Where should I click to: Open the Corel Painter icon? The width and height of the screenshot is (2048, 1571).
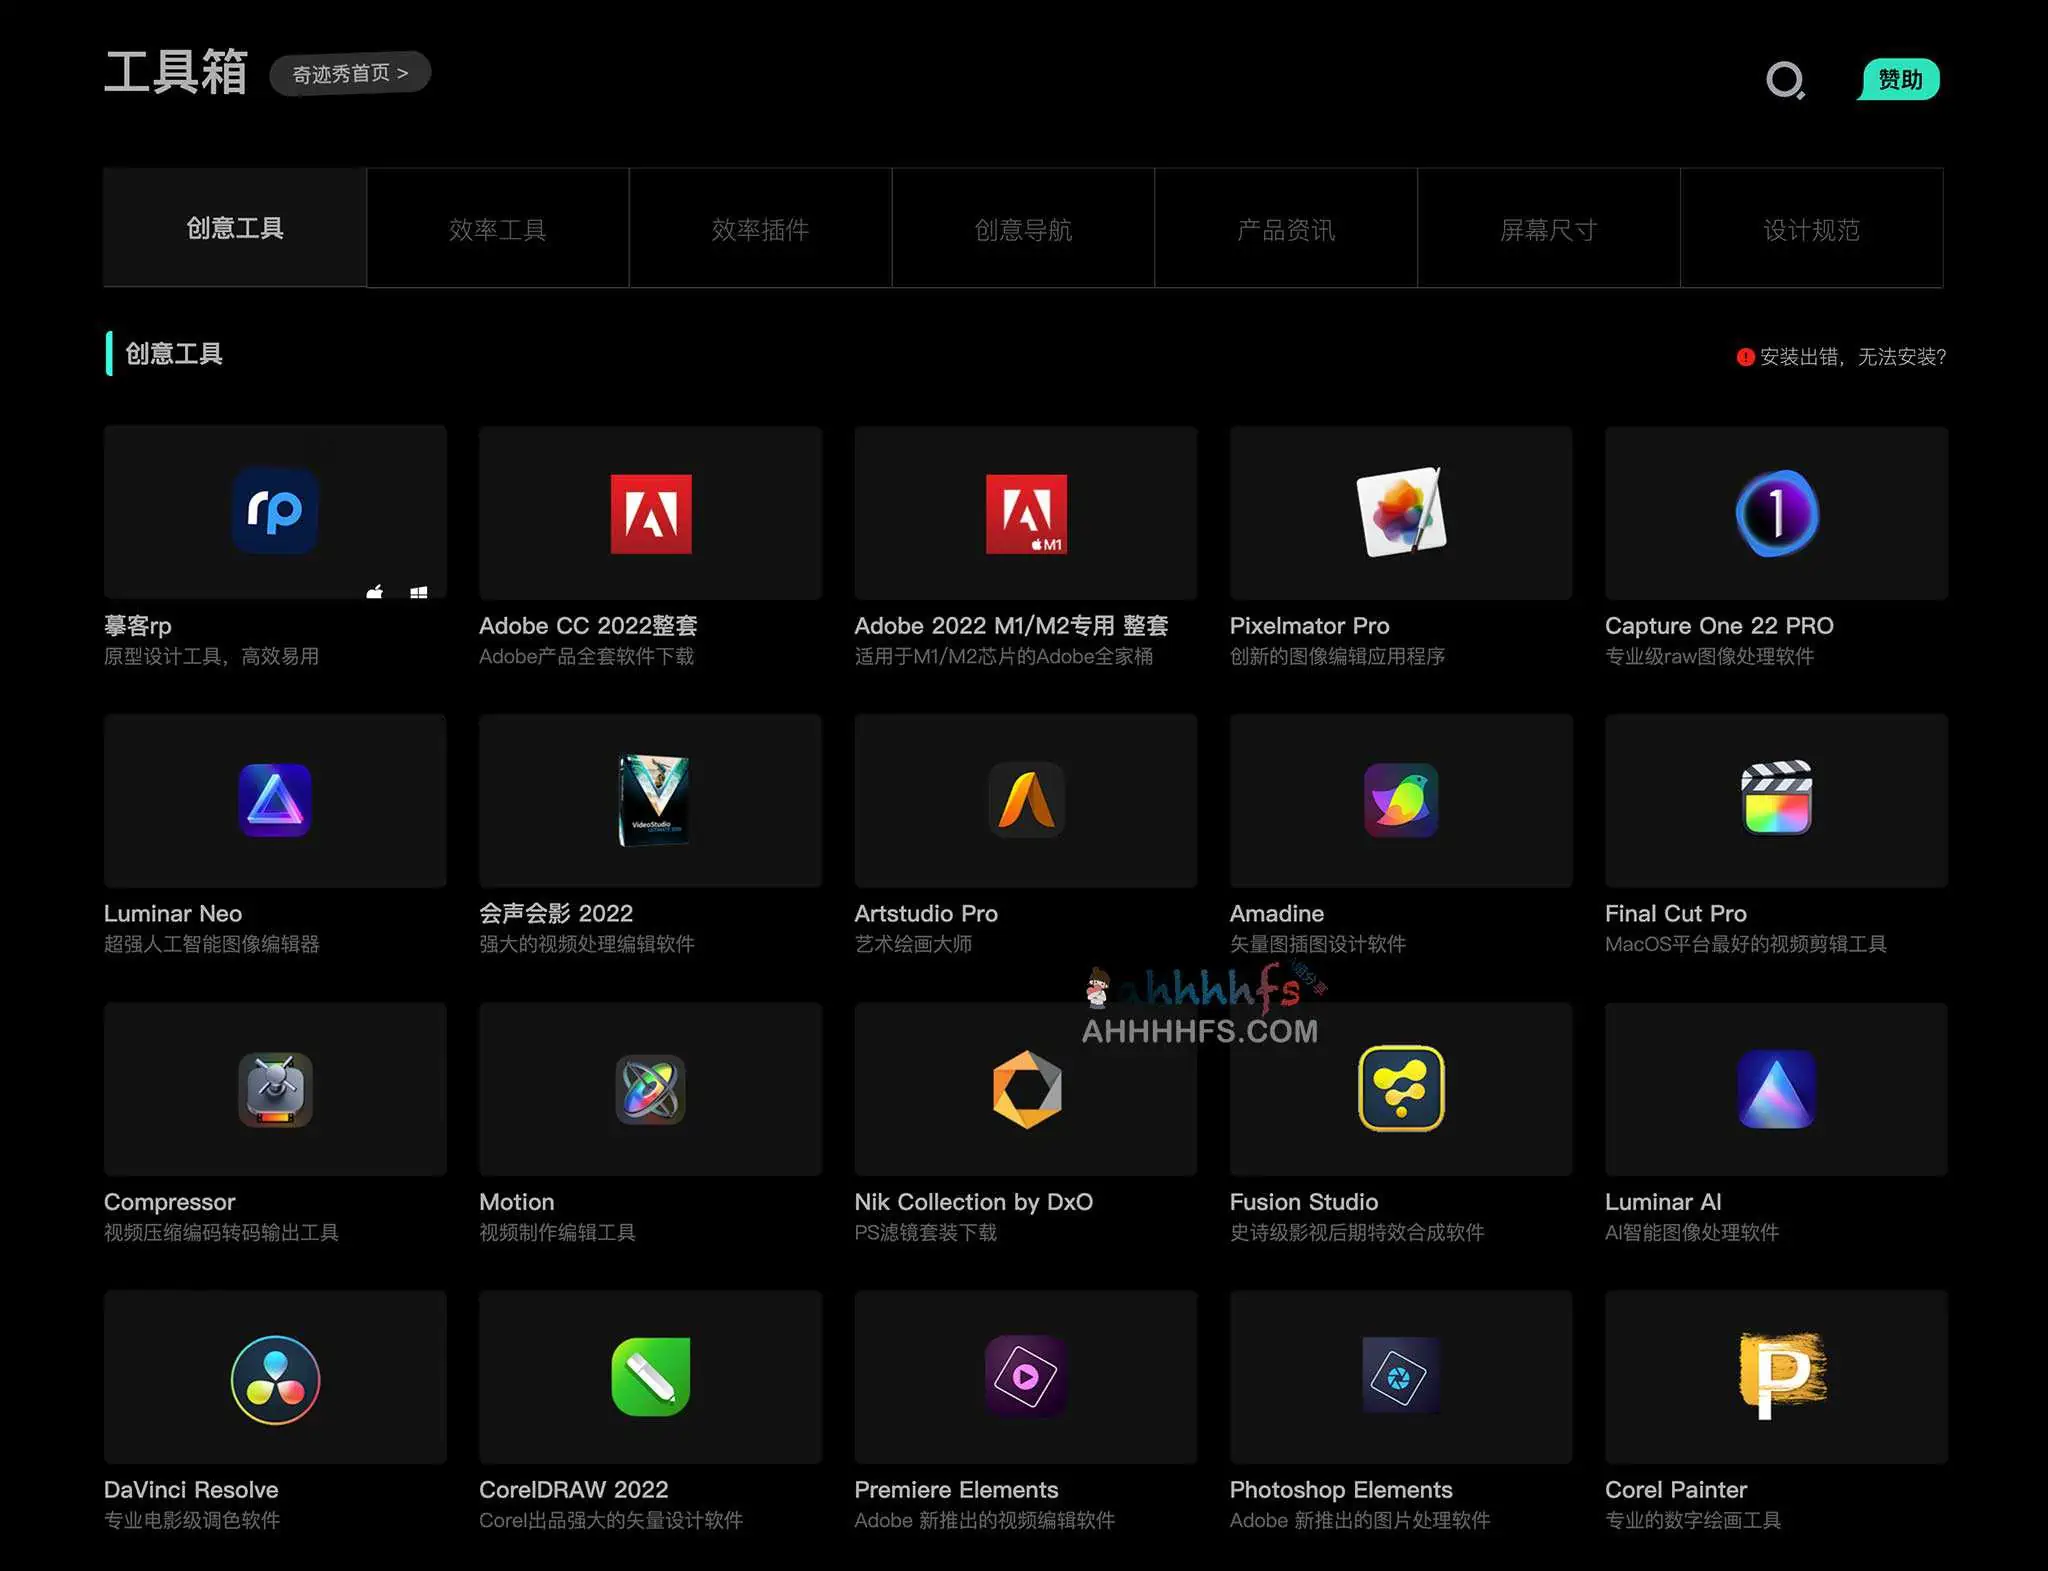tap(1783, 1376)
